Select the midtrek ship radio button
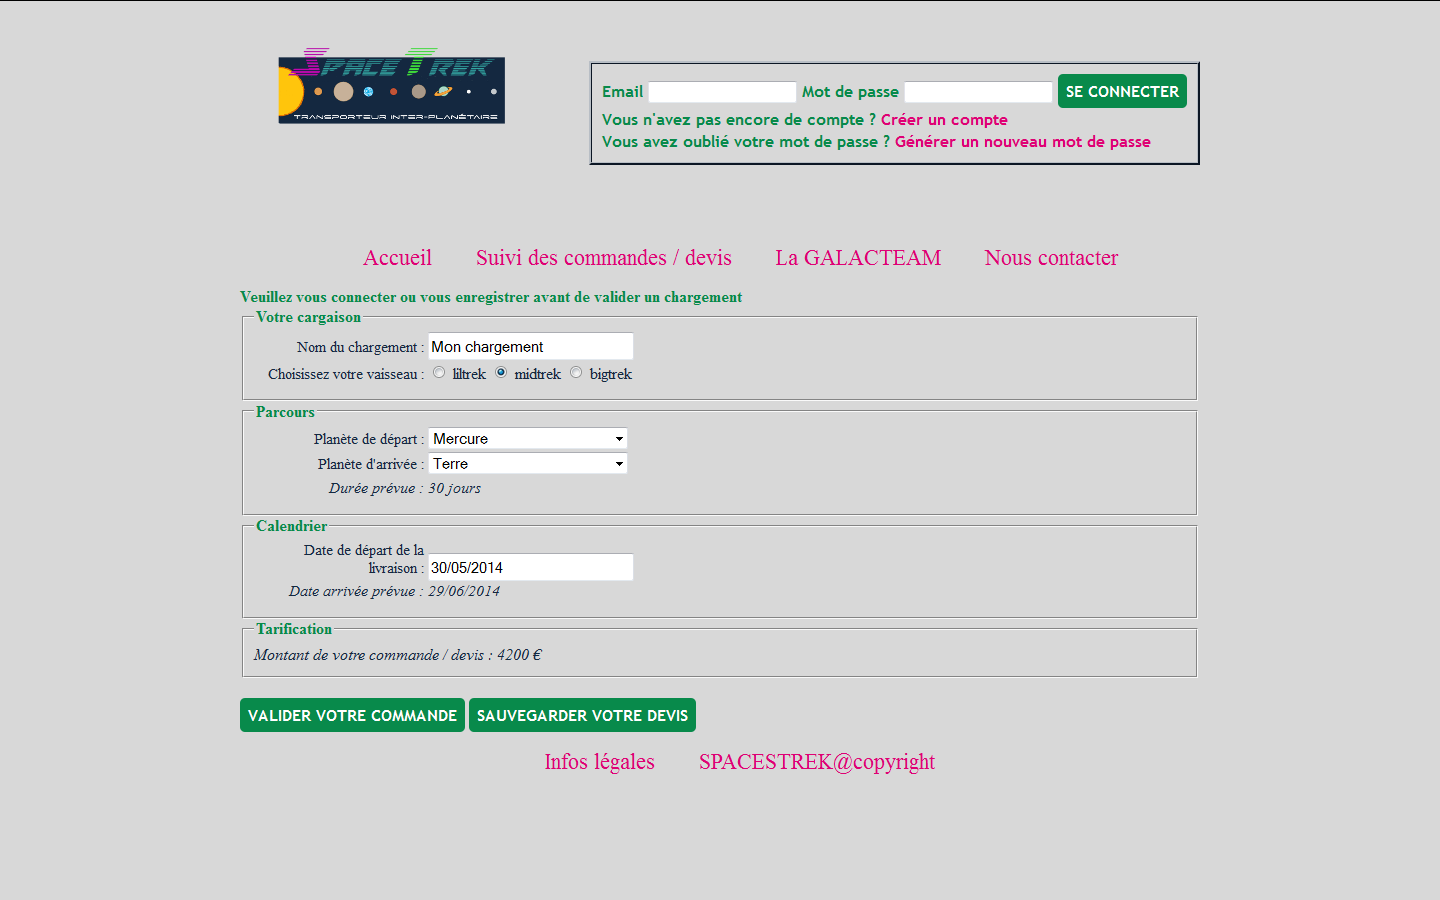 [x=501, y=373]
